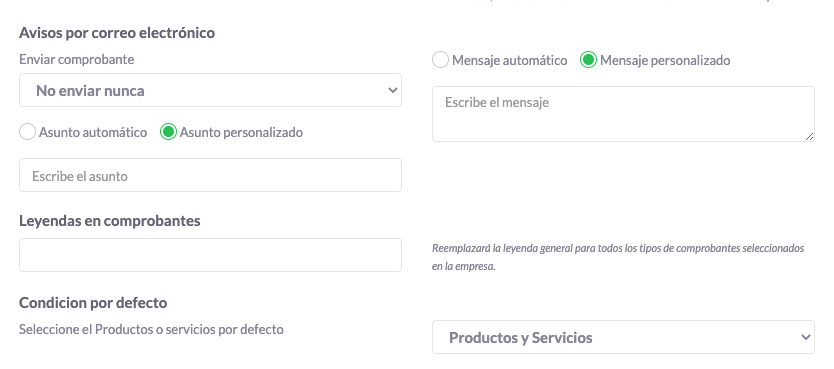Enable the Mensaje automático radio circle
This screenshot has width=834, height=369.
click(440, 60)
